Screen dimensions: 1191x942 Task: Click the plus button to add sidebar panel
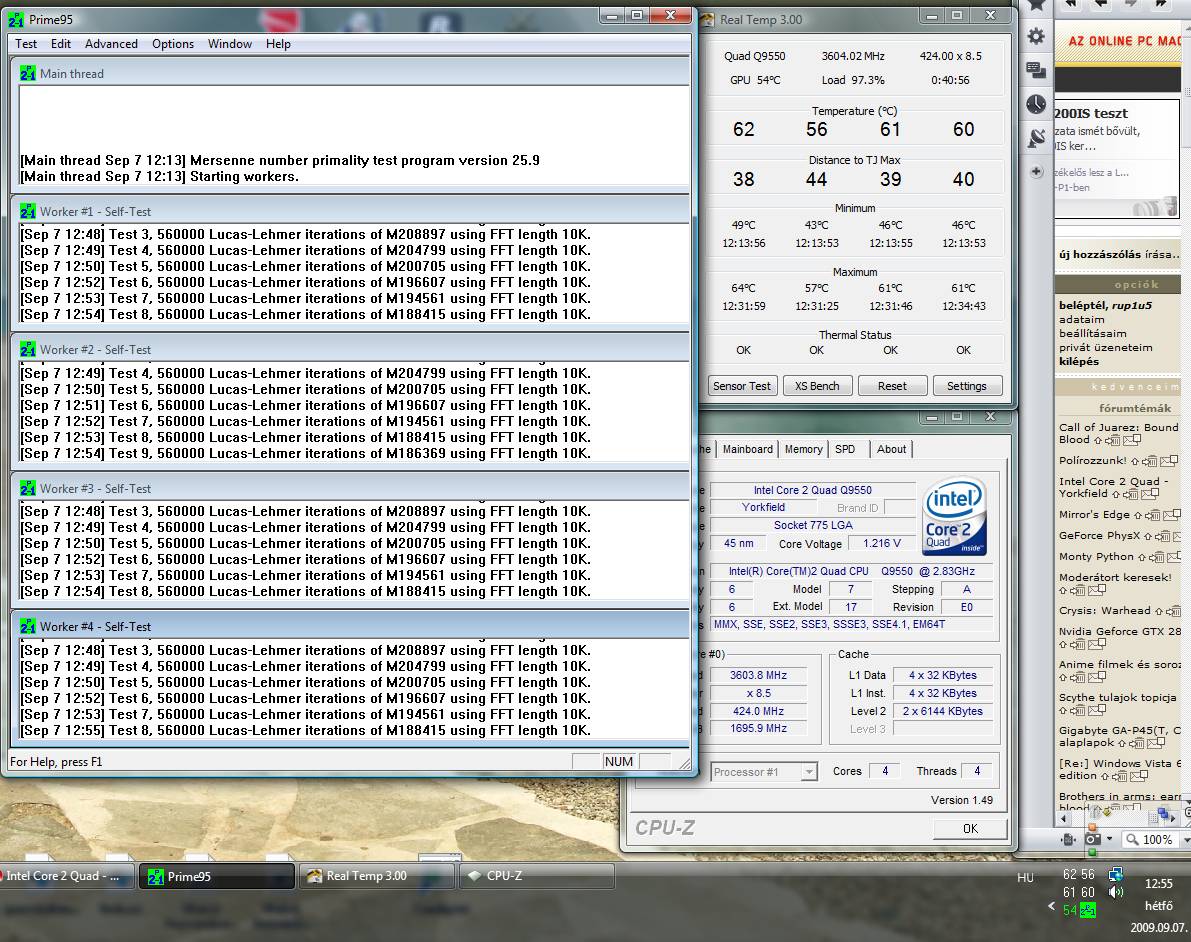(1036, 172)
